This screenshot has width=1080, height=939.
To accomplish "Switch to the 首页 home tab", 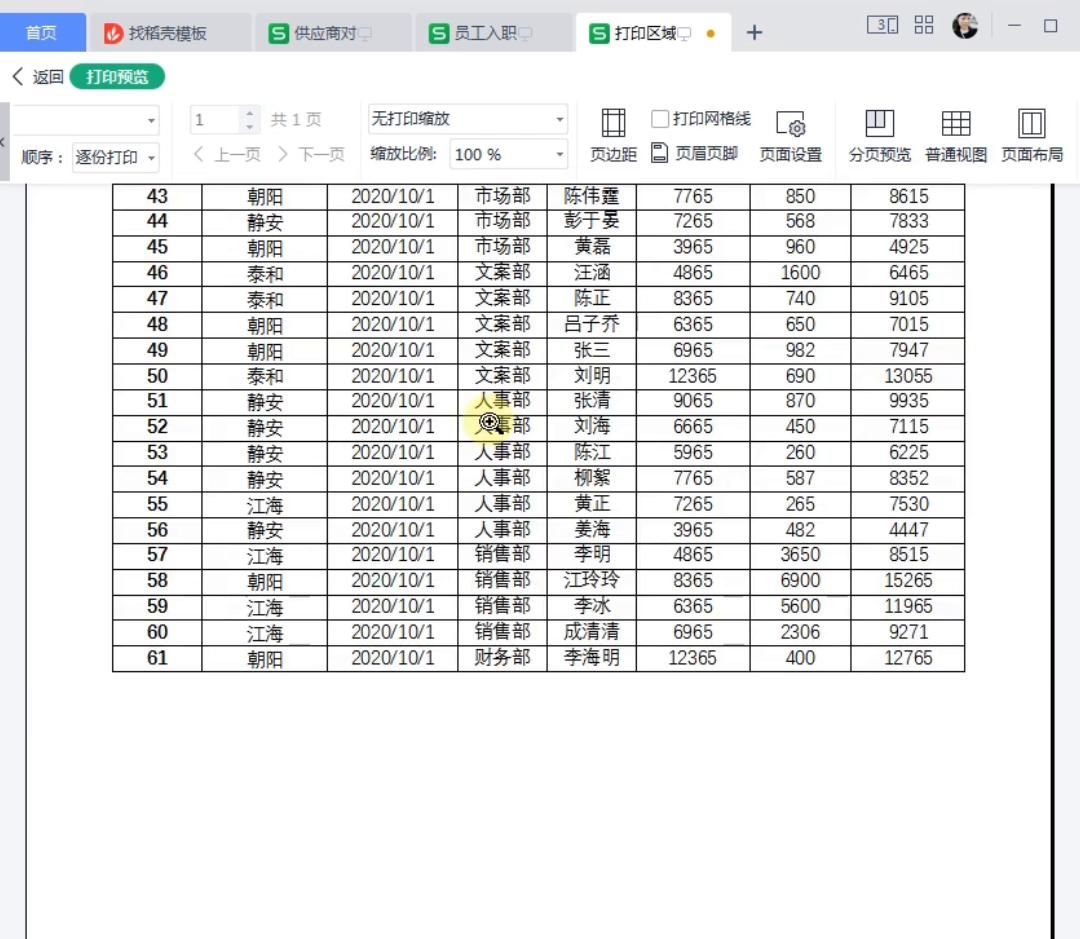I will coord(42,32).
